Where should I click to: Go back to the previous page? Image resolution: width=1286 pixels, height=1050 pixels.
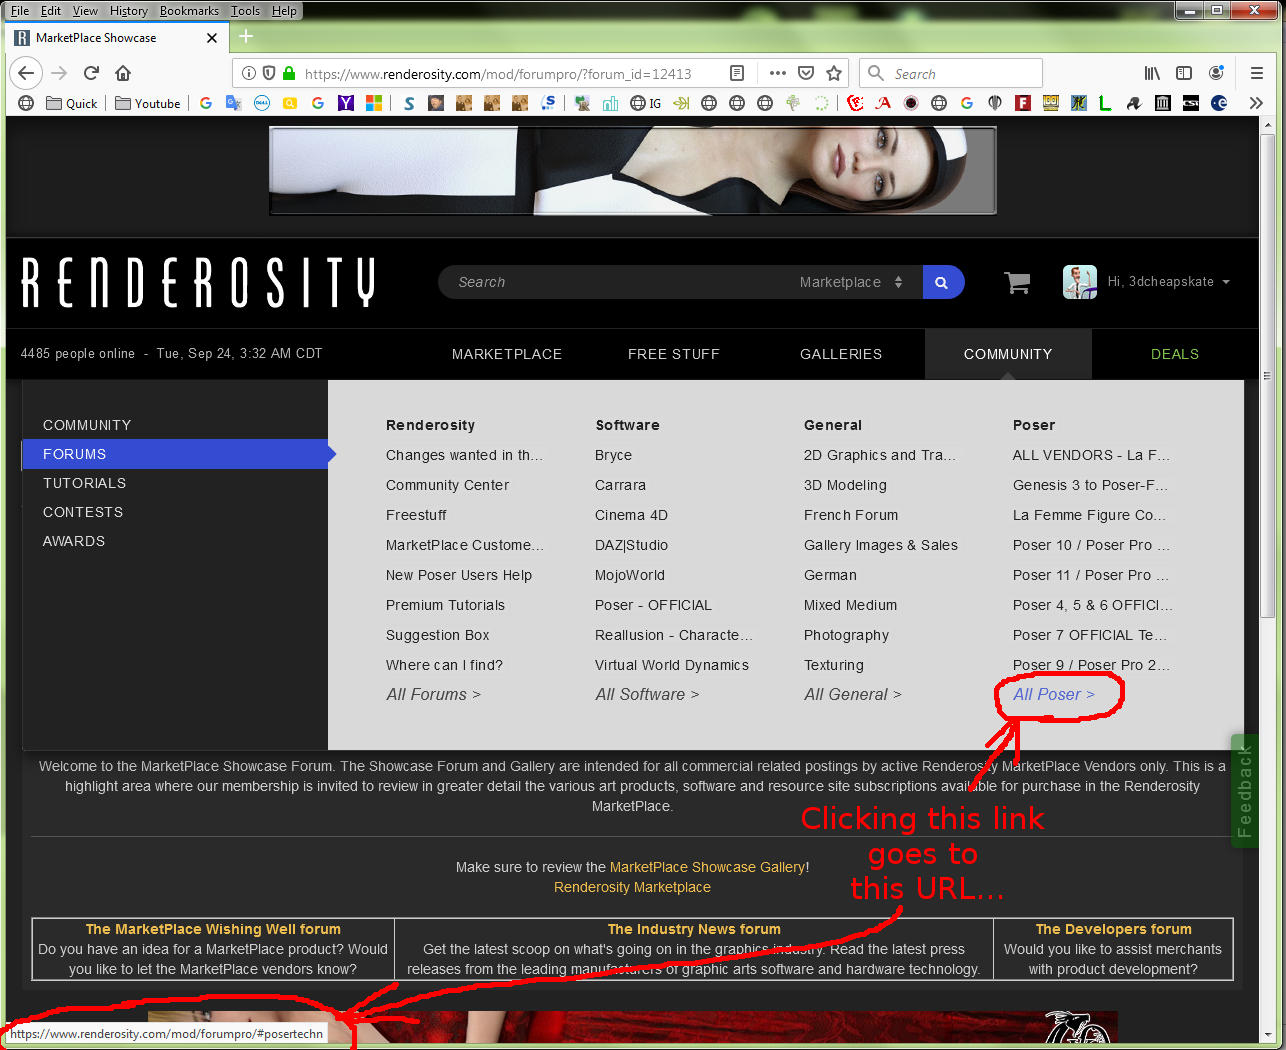click(x=27, y=73)
